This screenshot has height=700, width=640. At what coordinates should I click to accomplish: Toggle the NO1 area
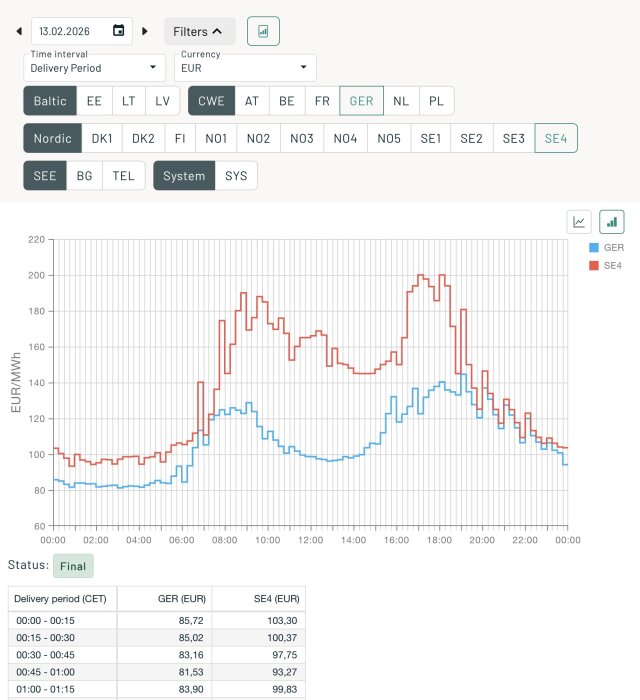pos(216,138)
